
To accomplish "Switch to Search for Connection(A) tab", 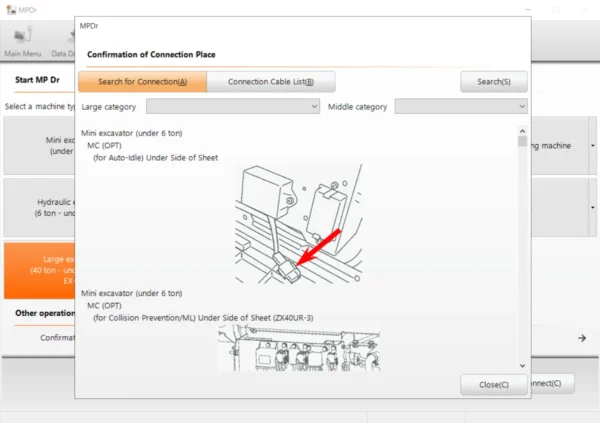I will coord(142,82).
